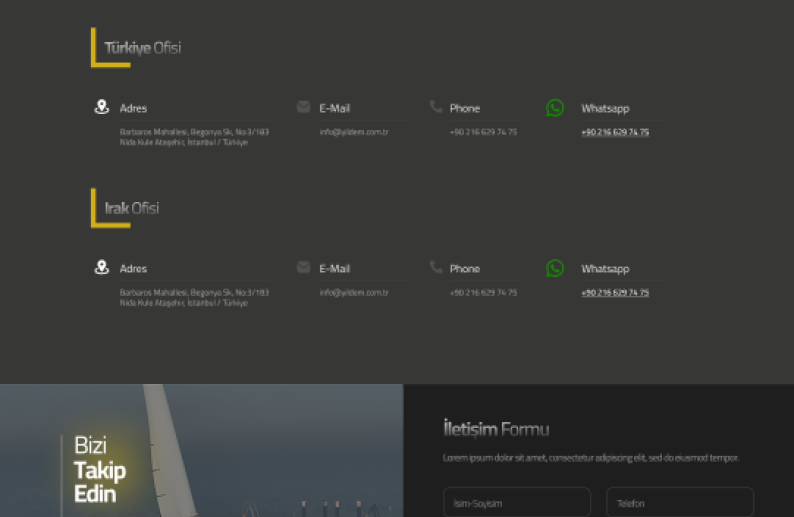Click the Türkiye Ofisi heading
This screenshot has height=517, width=794.
[143, 48]
